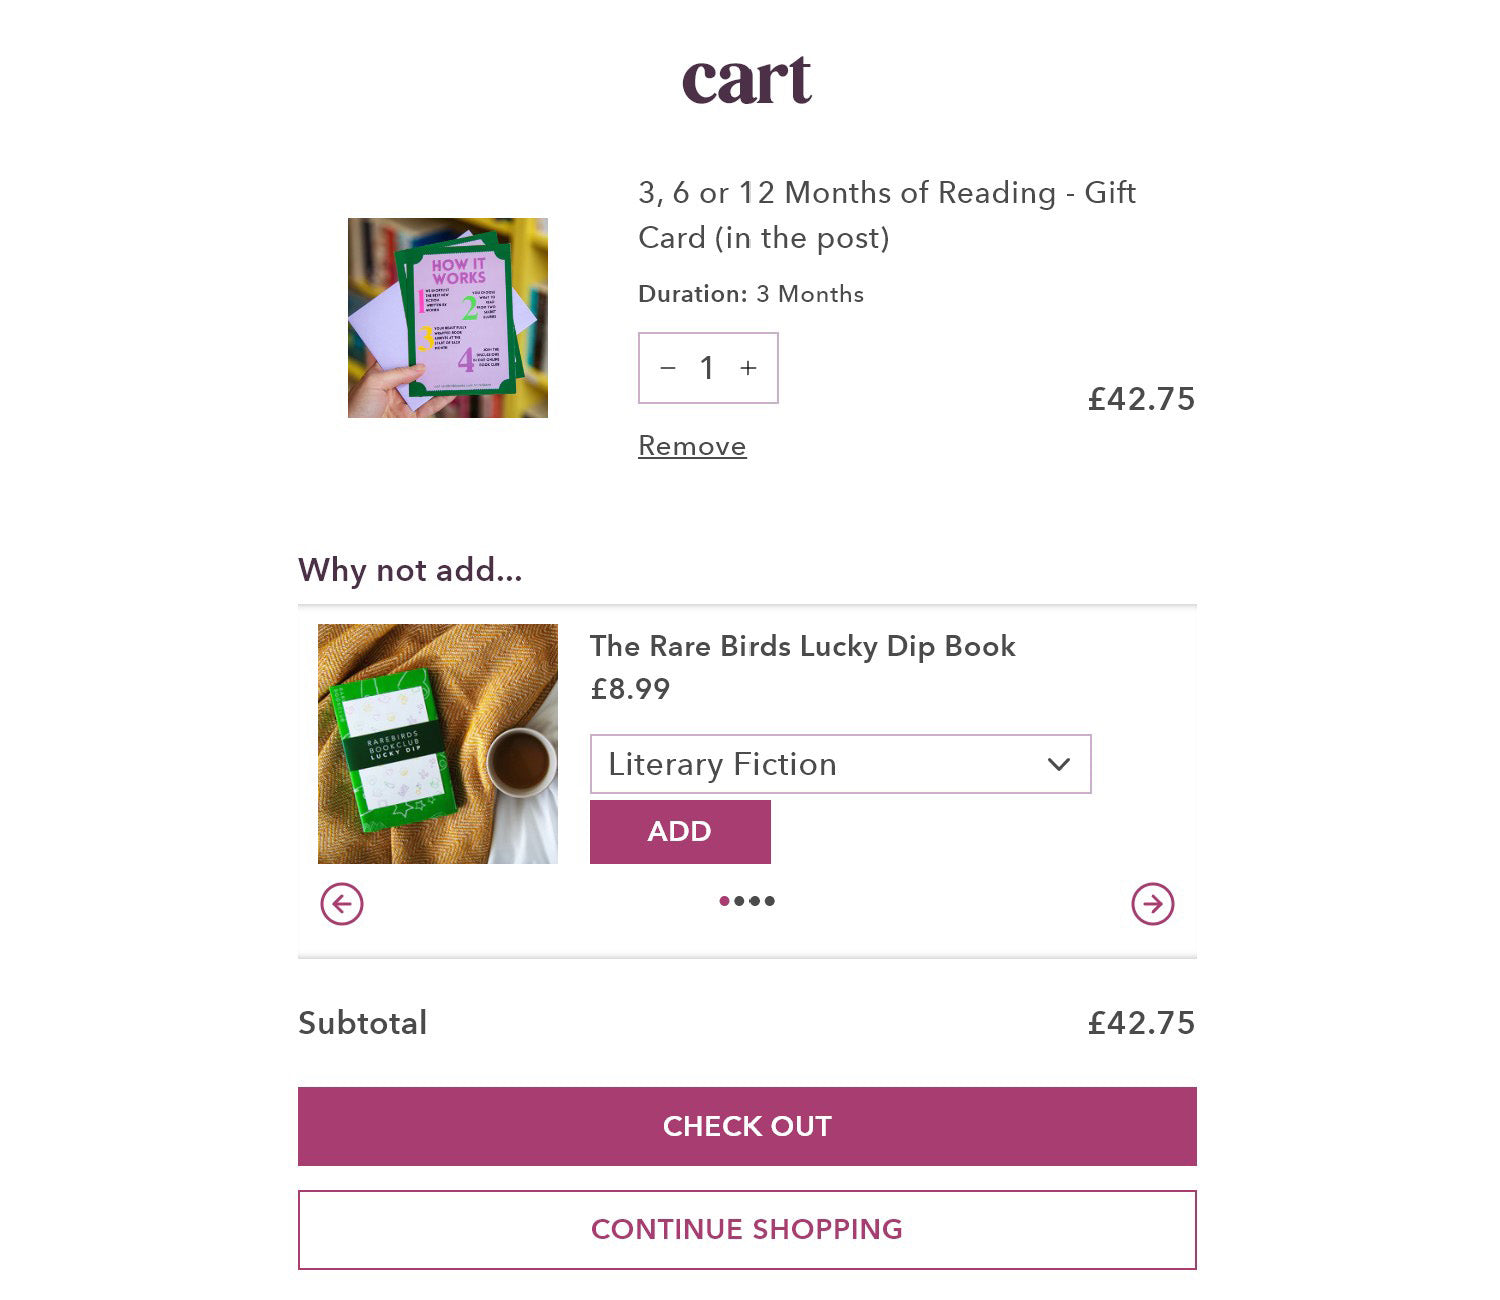The image size is (1500, 1300).
Task: Click the cart page heading
Action: coord(747,80)
